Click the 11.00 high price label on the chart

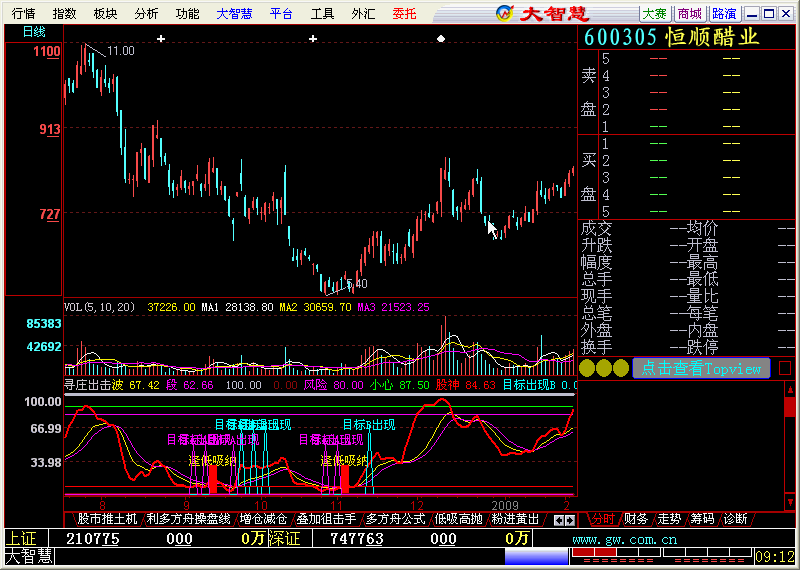[x=120, y=51]
